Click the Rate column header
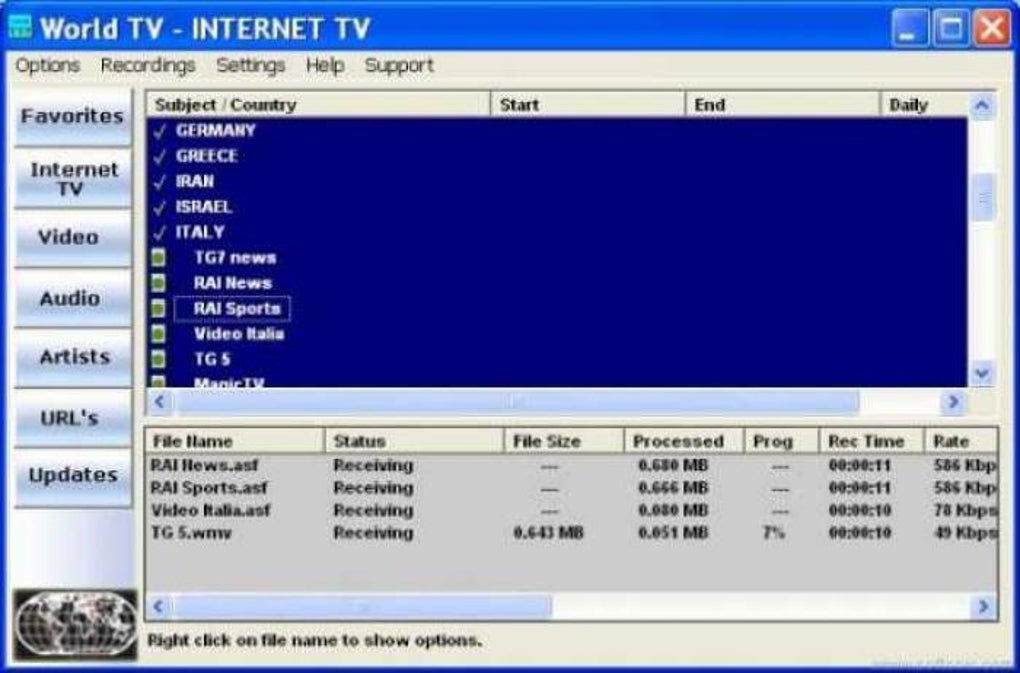This screenshot has width=1020, height=673. 961,442
